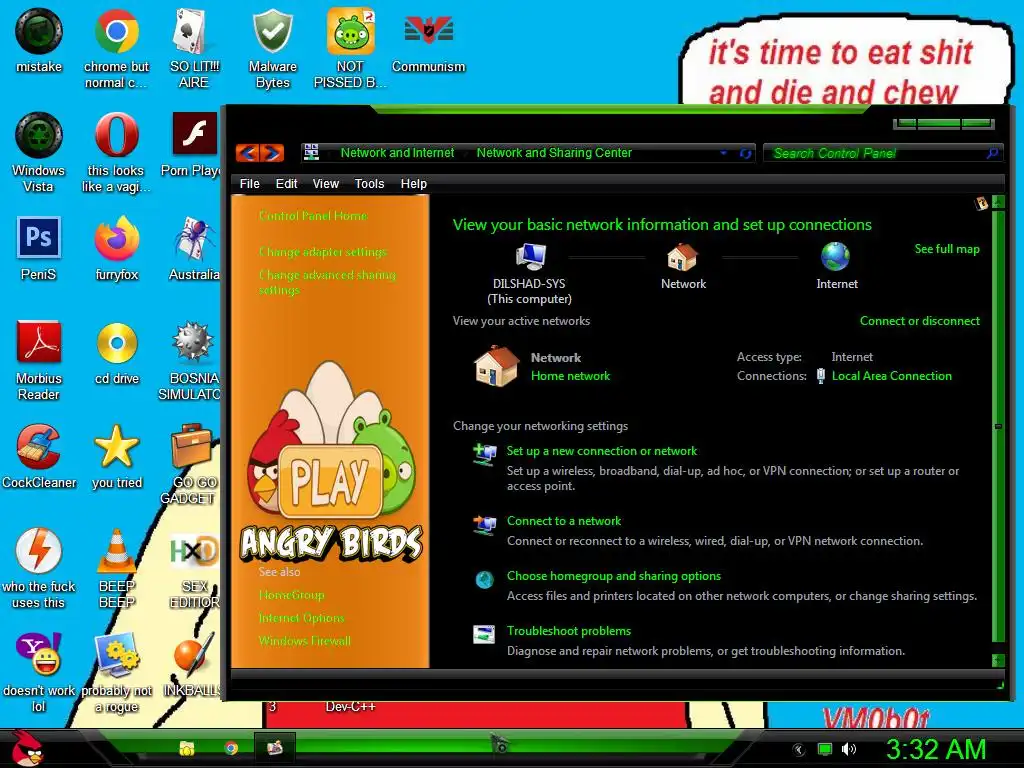Image resolution: width=1024 pixels, height=768 pixels.
Task: Click the green vertical scrollbar
Action: (x=998, y=426)
